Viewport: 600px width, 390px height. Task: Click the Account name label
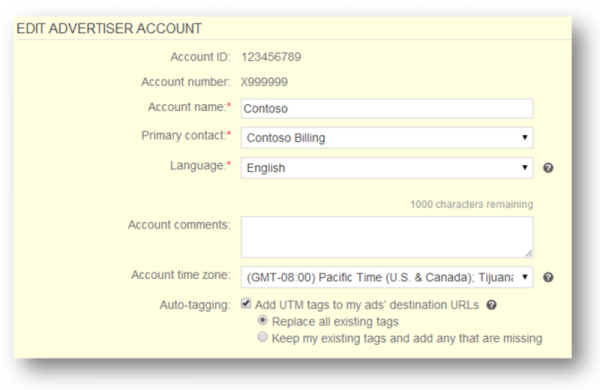coord(189,107)
